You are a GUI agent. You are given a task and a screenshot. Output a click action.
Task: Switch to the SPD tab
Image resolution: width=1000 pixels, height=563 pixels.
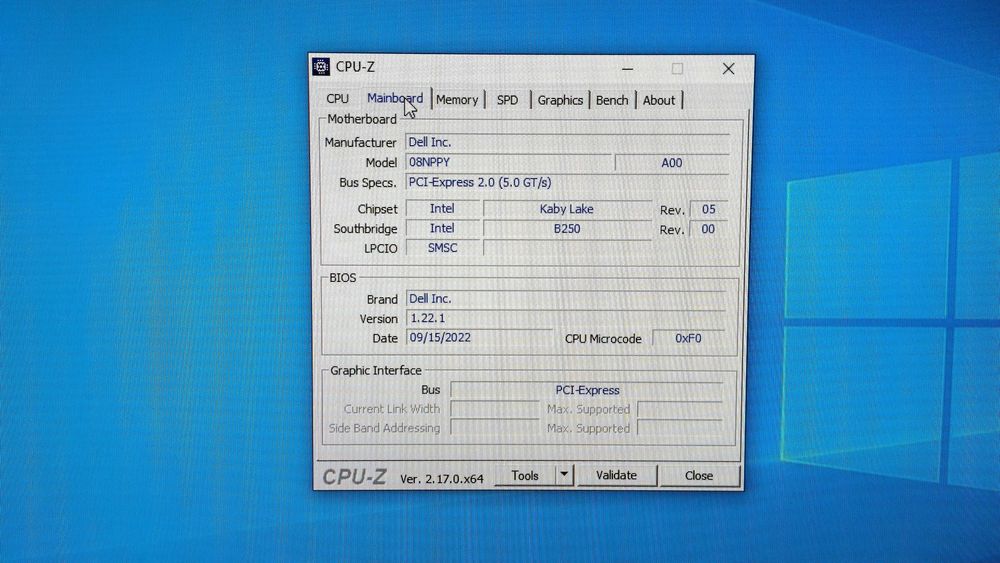[508, 100]
